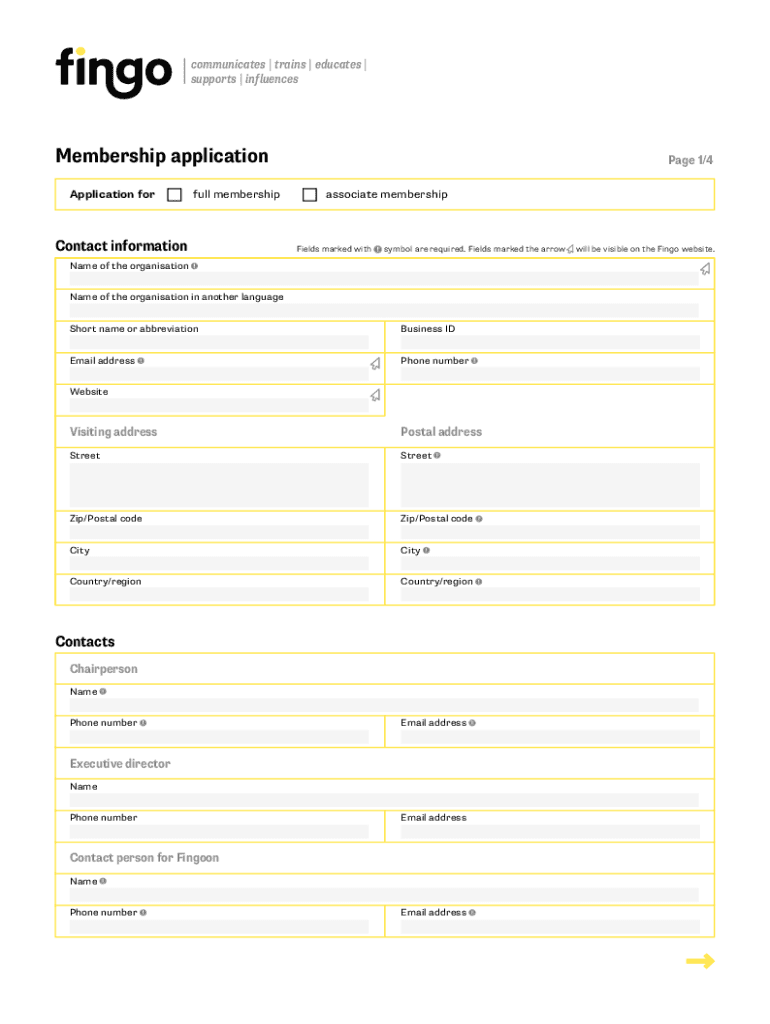
Task: Click Contact person for Fingoon Name field
Action: click(384, 894)
